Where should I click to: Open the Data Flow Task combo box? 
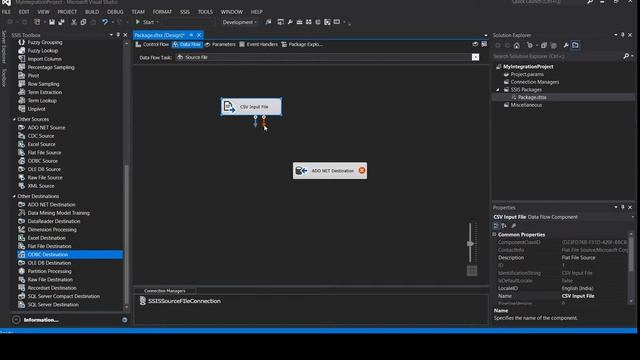tap(328, 57)
